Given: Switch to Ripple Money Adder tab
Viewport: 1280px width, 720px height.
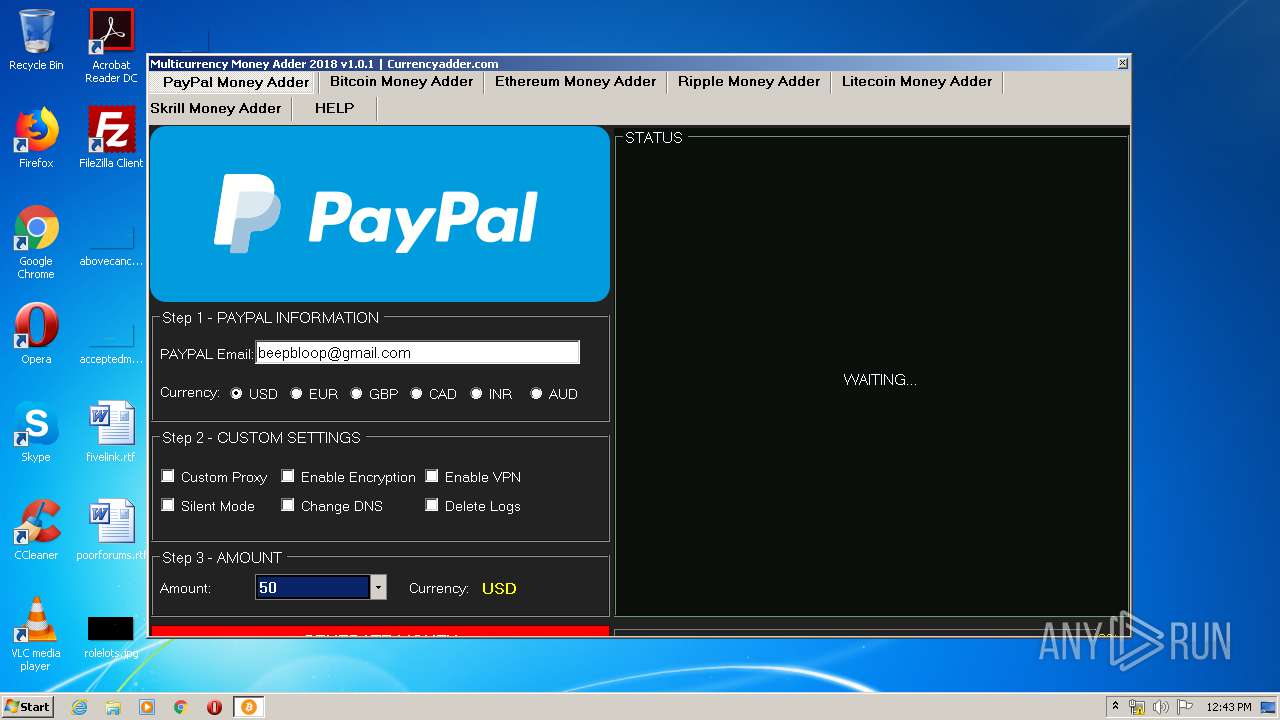Looking at the screenshot, I should point(748,81).
